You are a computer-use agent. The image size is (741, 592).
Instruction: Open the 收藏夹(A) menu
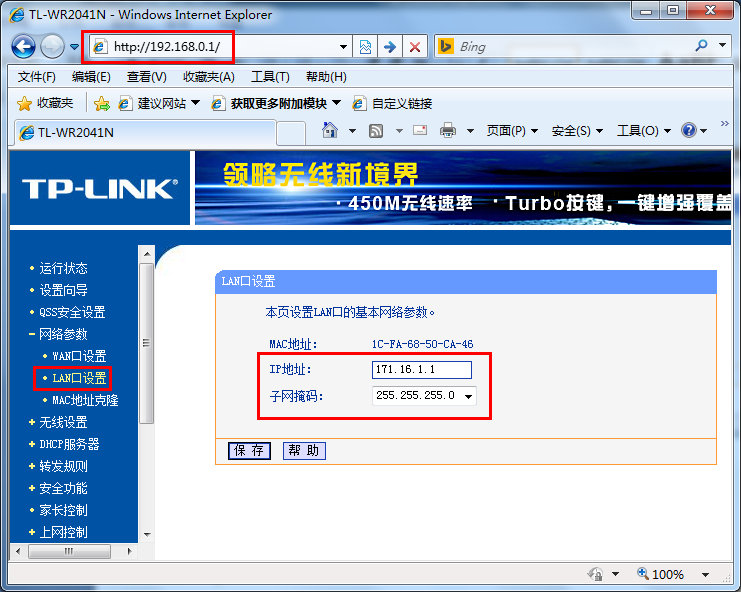click(x=208, y=77)
